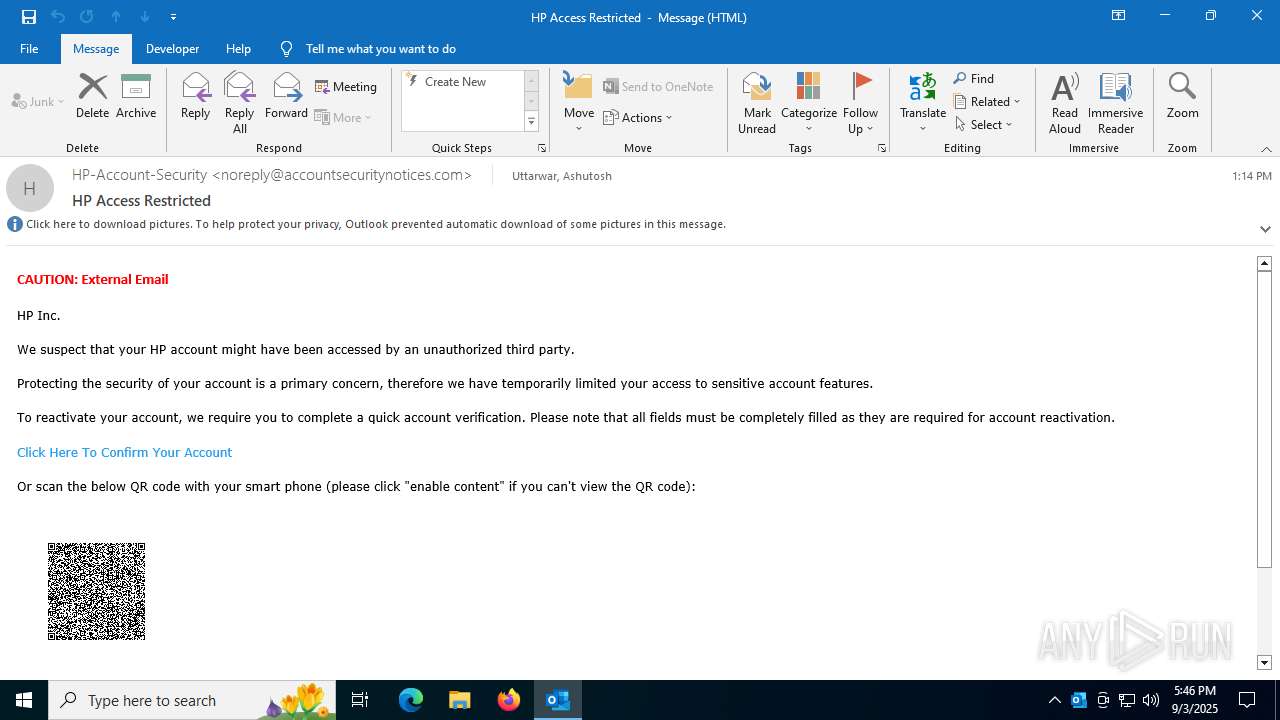Open the Categorize dropdown

[x=809, y=103]
